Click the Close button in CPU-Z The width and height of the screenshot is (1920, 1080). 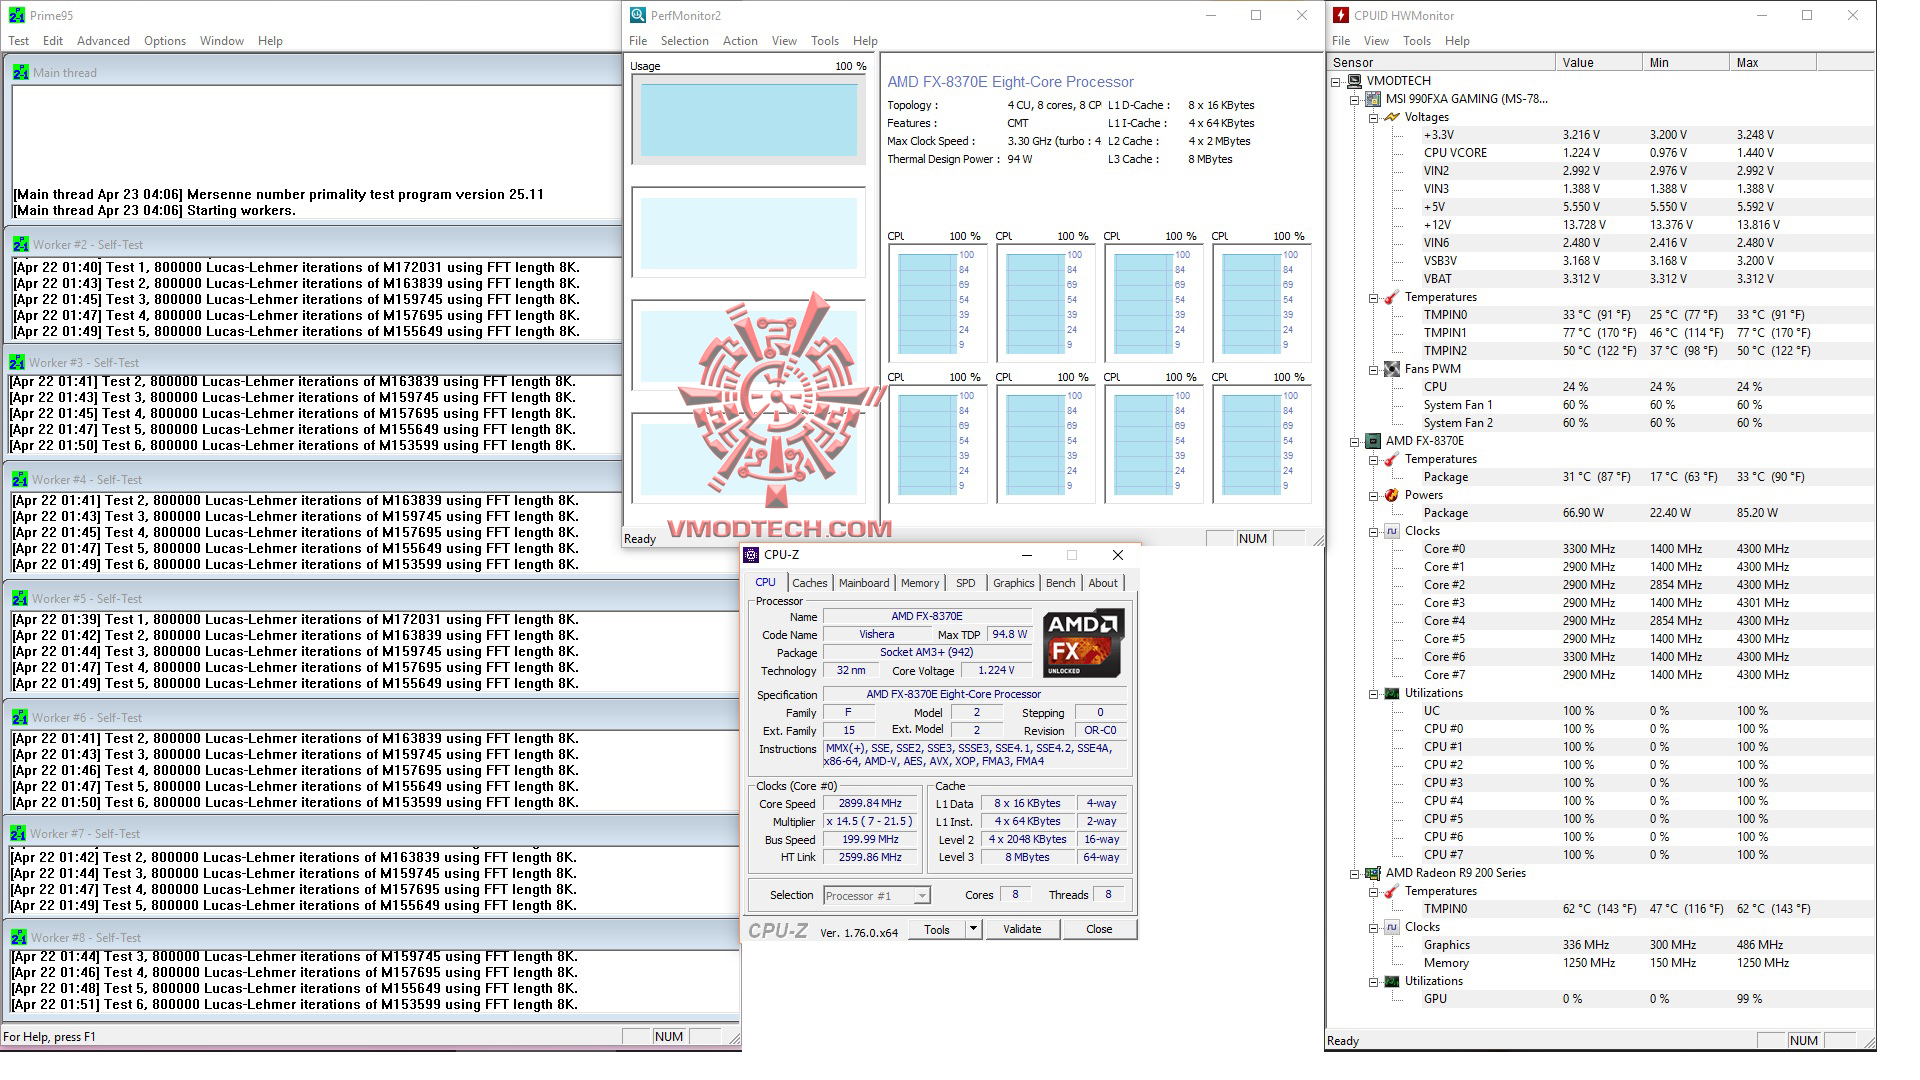1098,929
